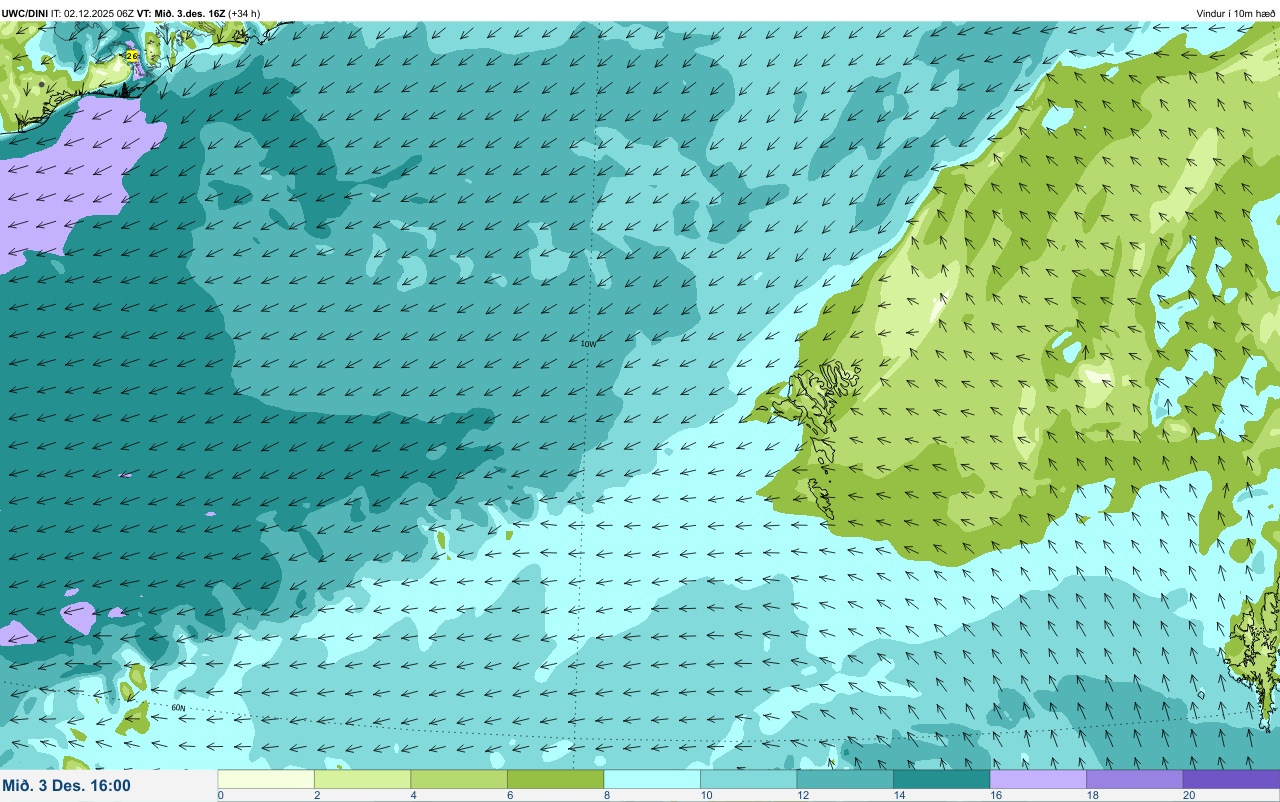1280x802 pixels.
Task: Select the 18–20 purple legend swatch
Action: [1135, 779]
